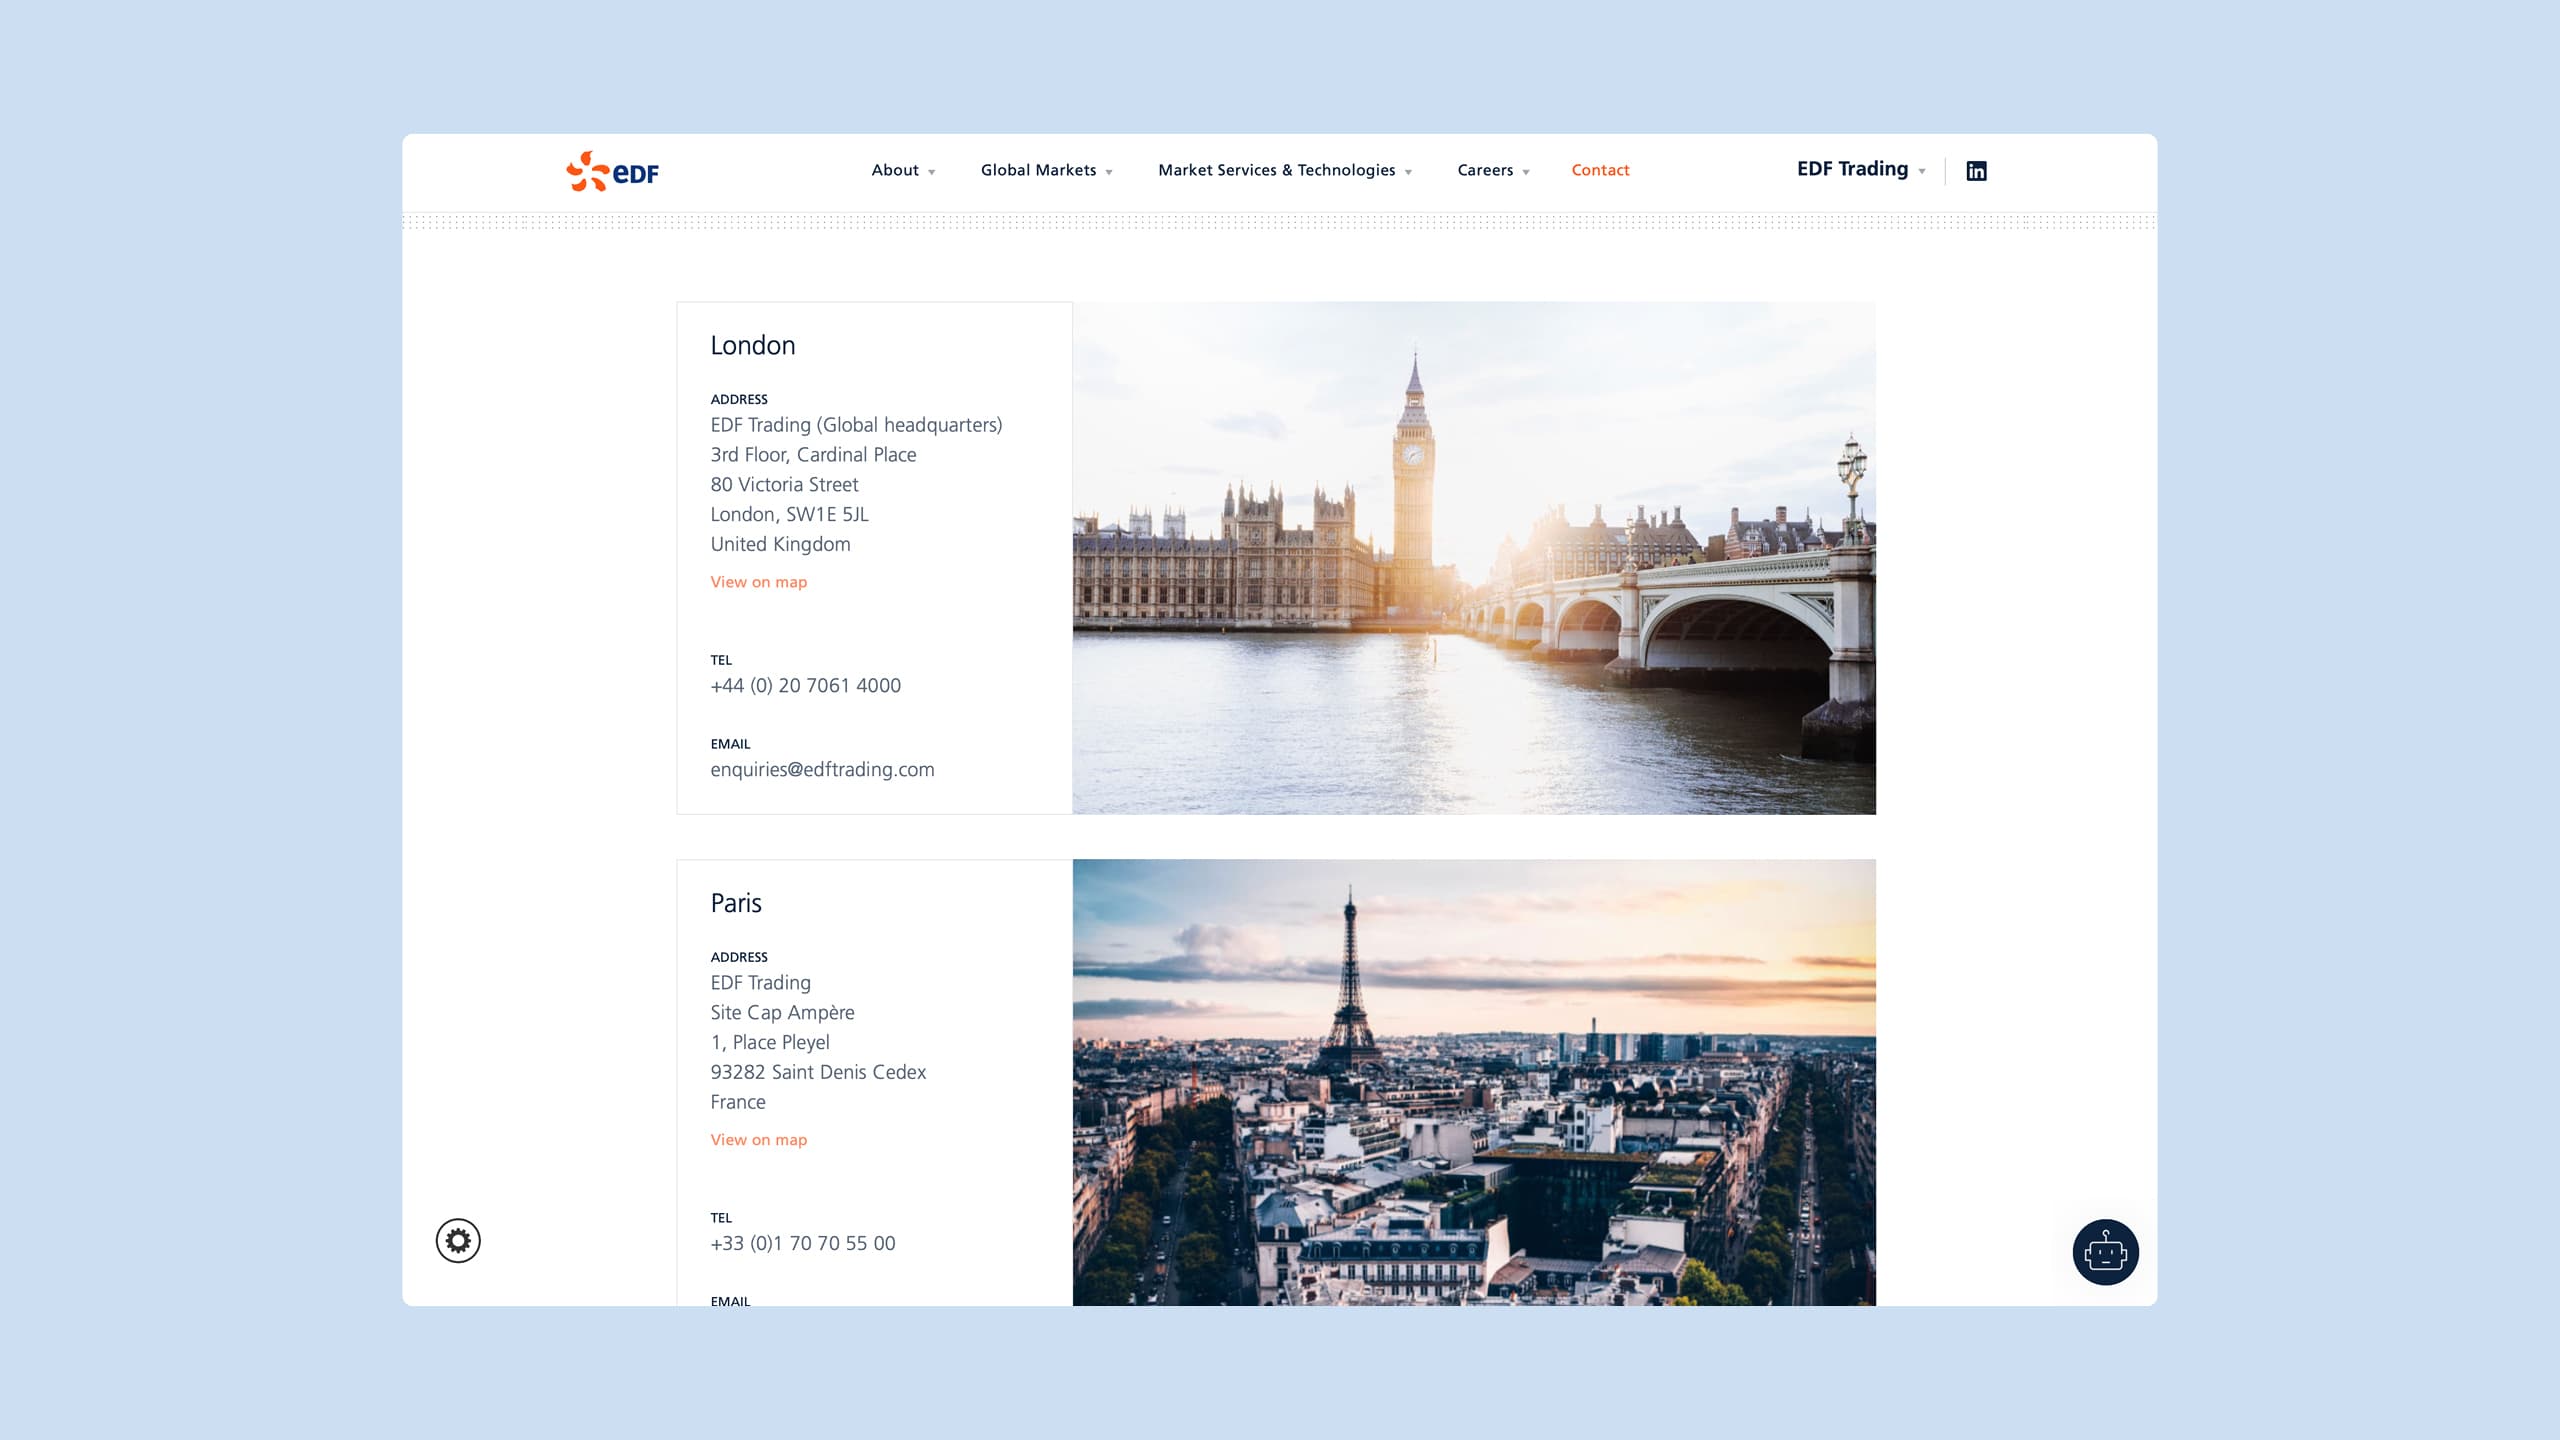Launch the chatbot robot icon

(x=2105, y=1252)
